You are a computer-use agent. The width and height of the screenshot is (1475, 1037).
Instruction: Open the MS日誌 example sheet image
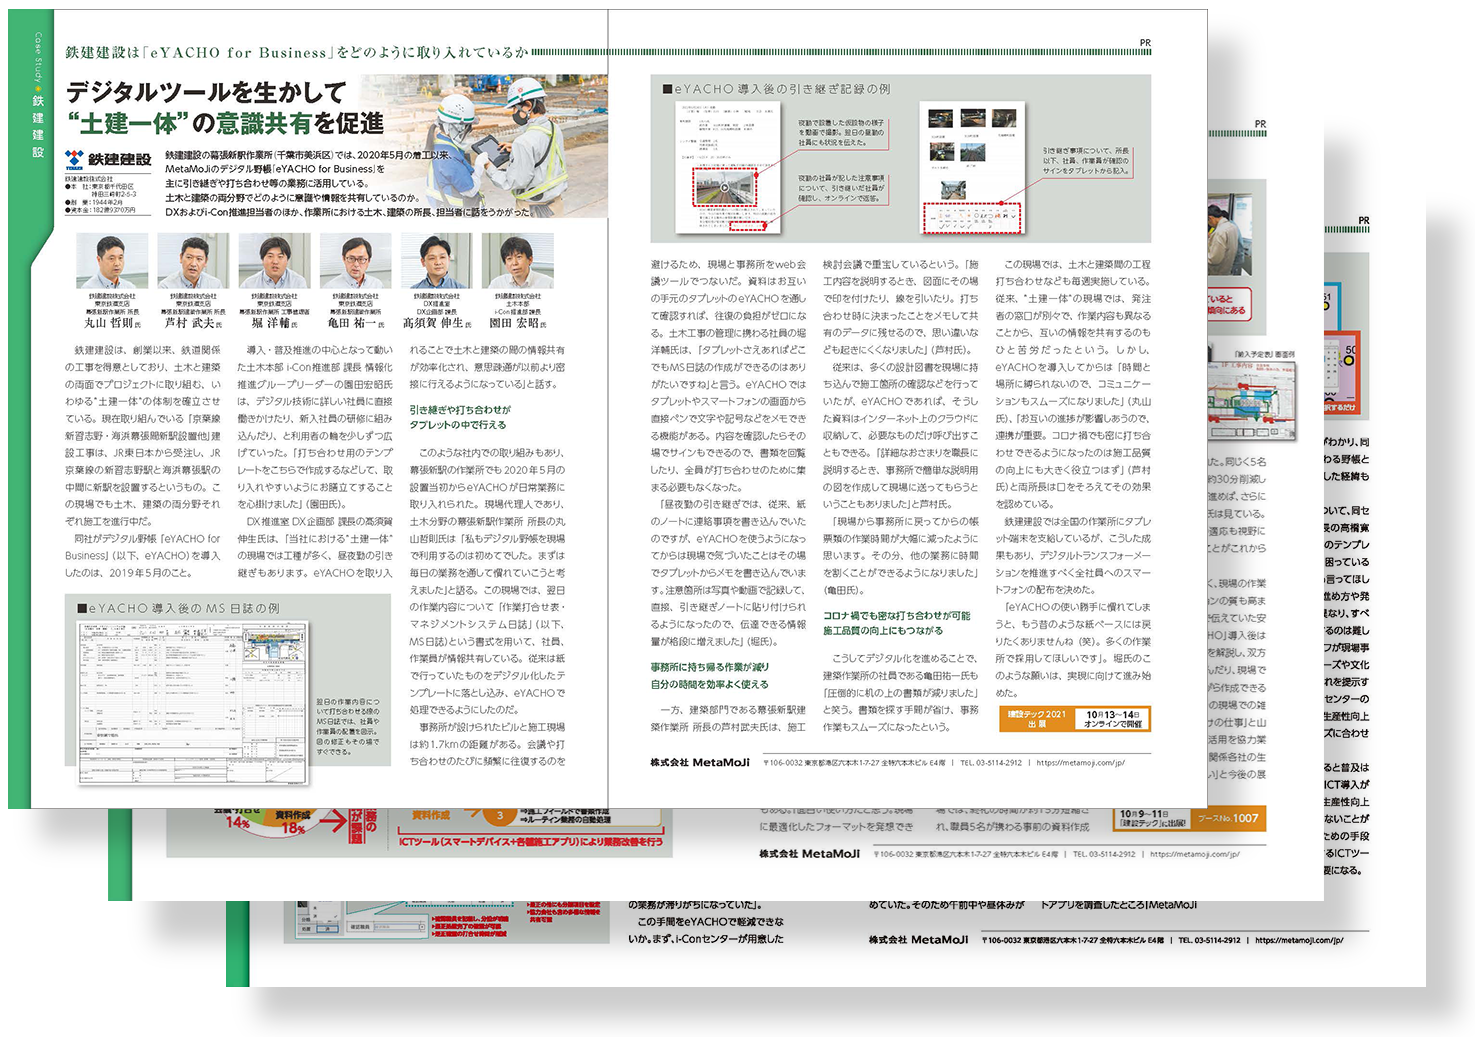point(194,692)
